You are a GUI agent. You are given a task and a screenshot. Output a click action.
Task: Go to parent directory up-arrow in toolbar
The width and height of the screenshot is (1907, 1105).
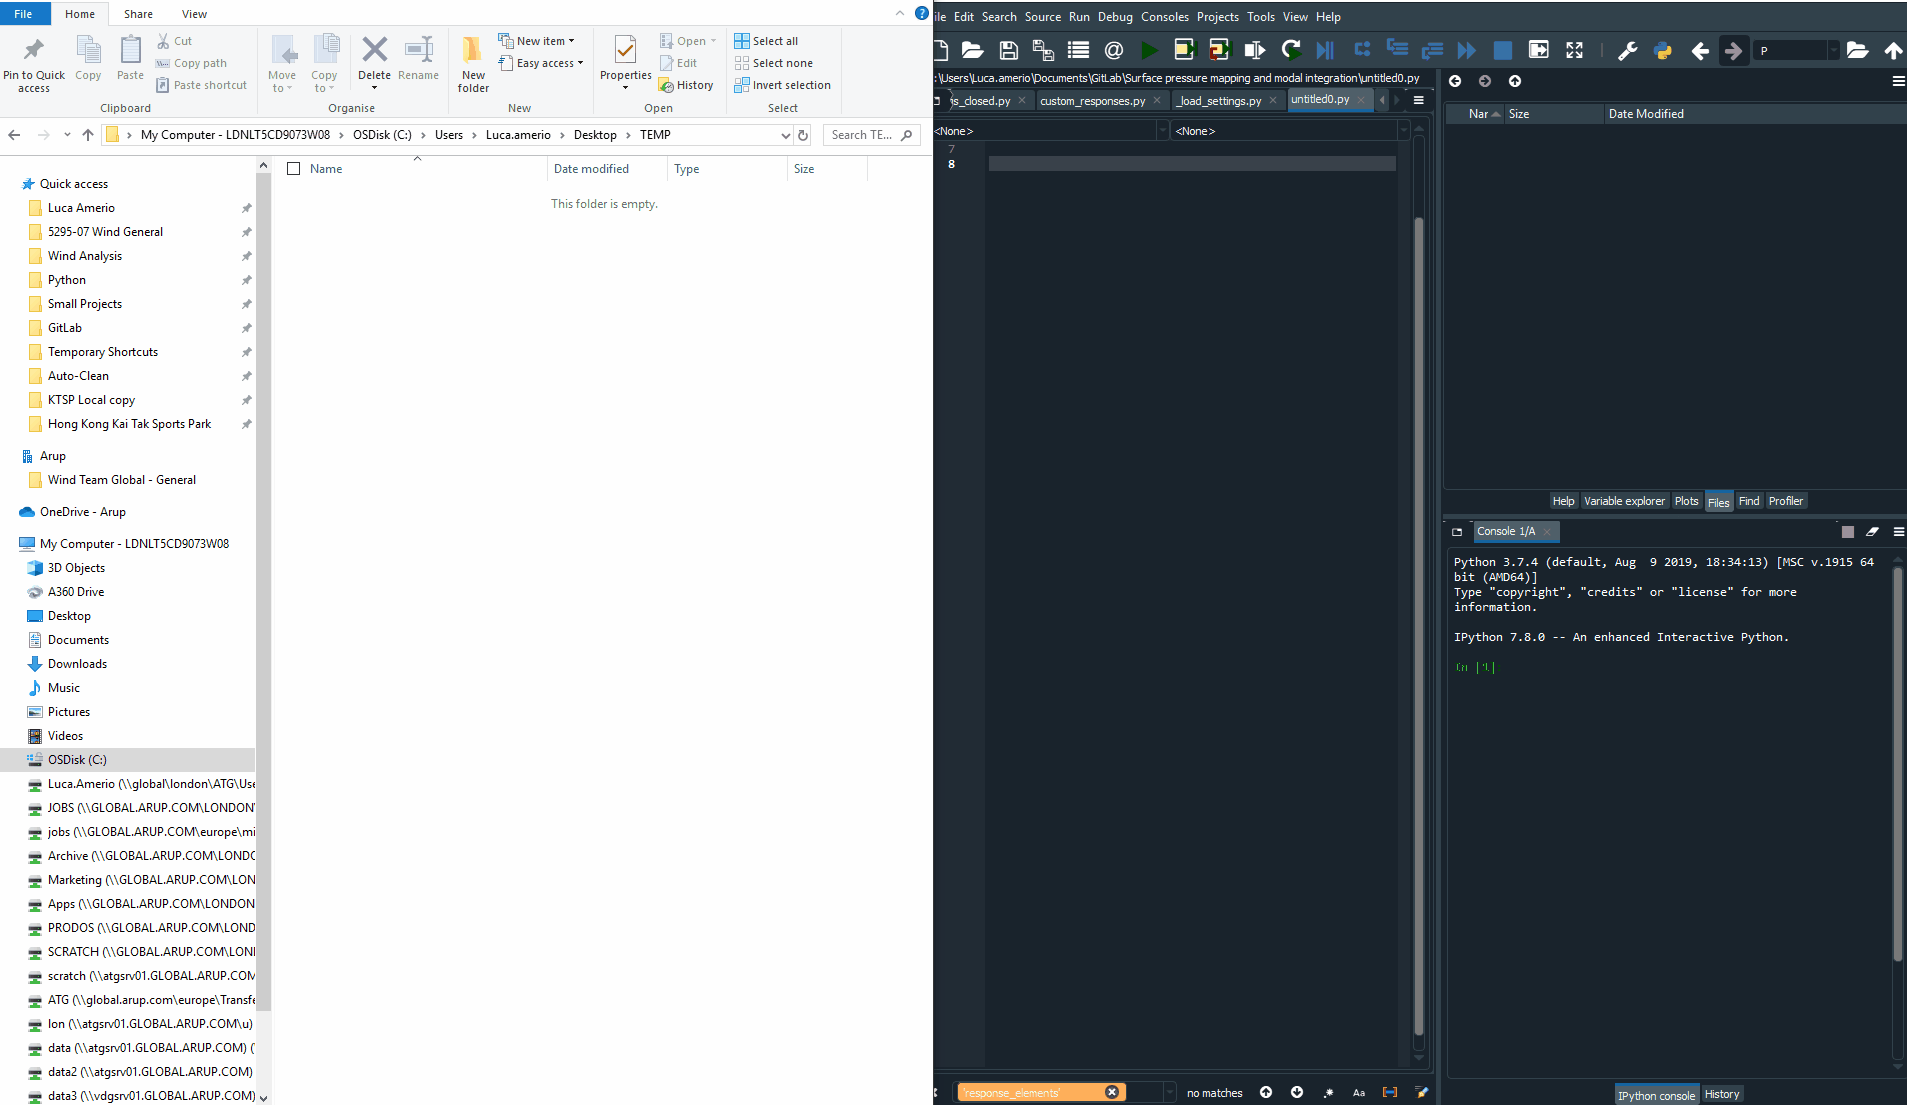point(1893,50)
